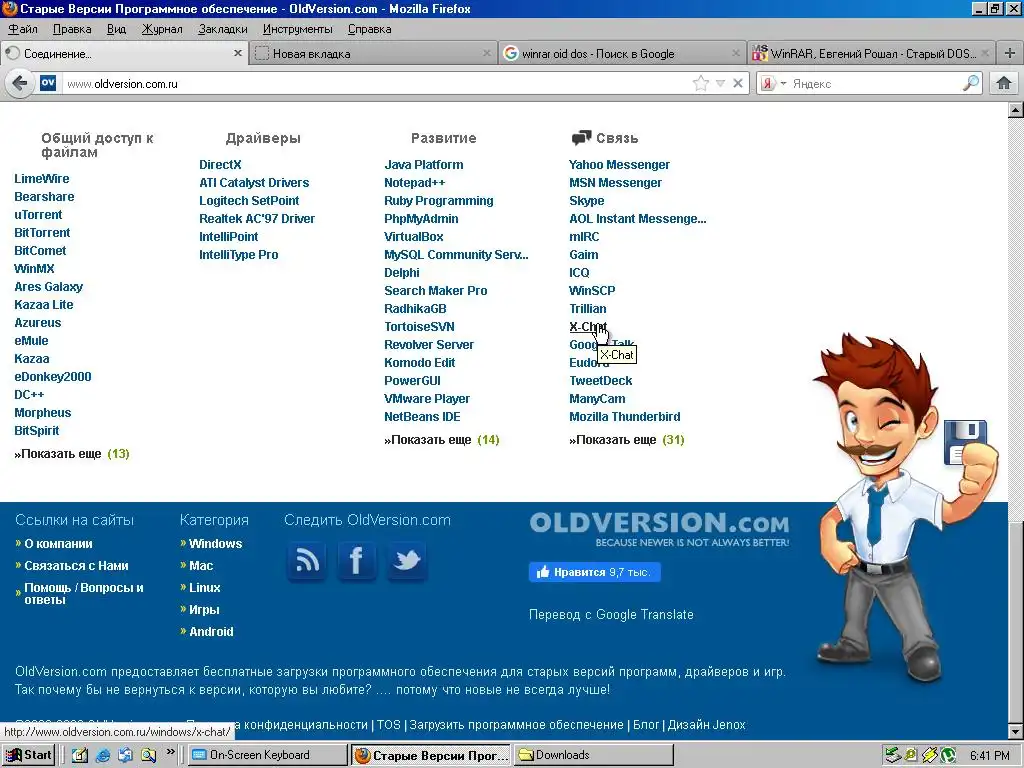Bookmark page with the star icon
Screen dimensions: 1024x768
tap(701, 83)
